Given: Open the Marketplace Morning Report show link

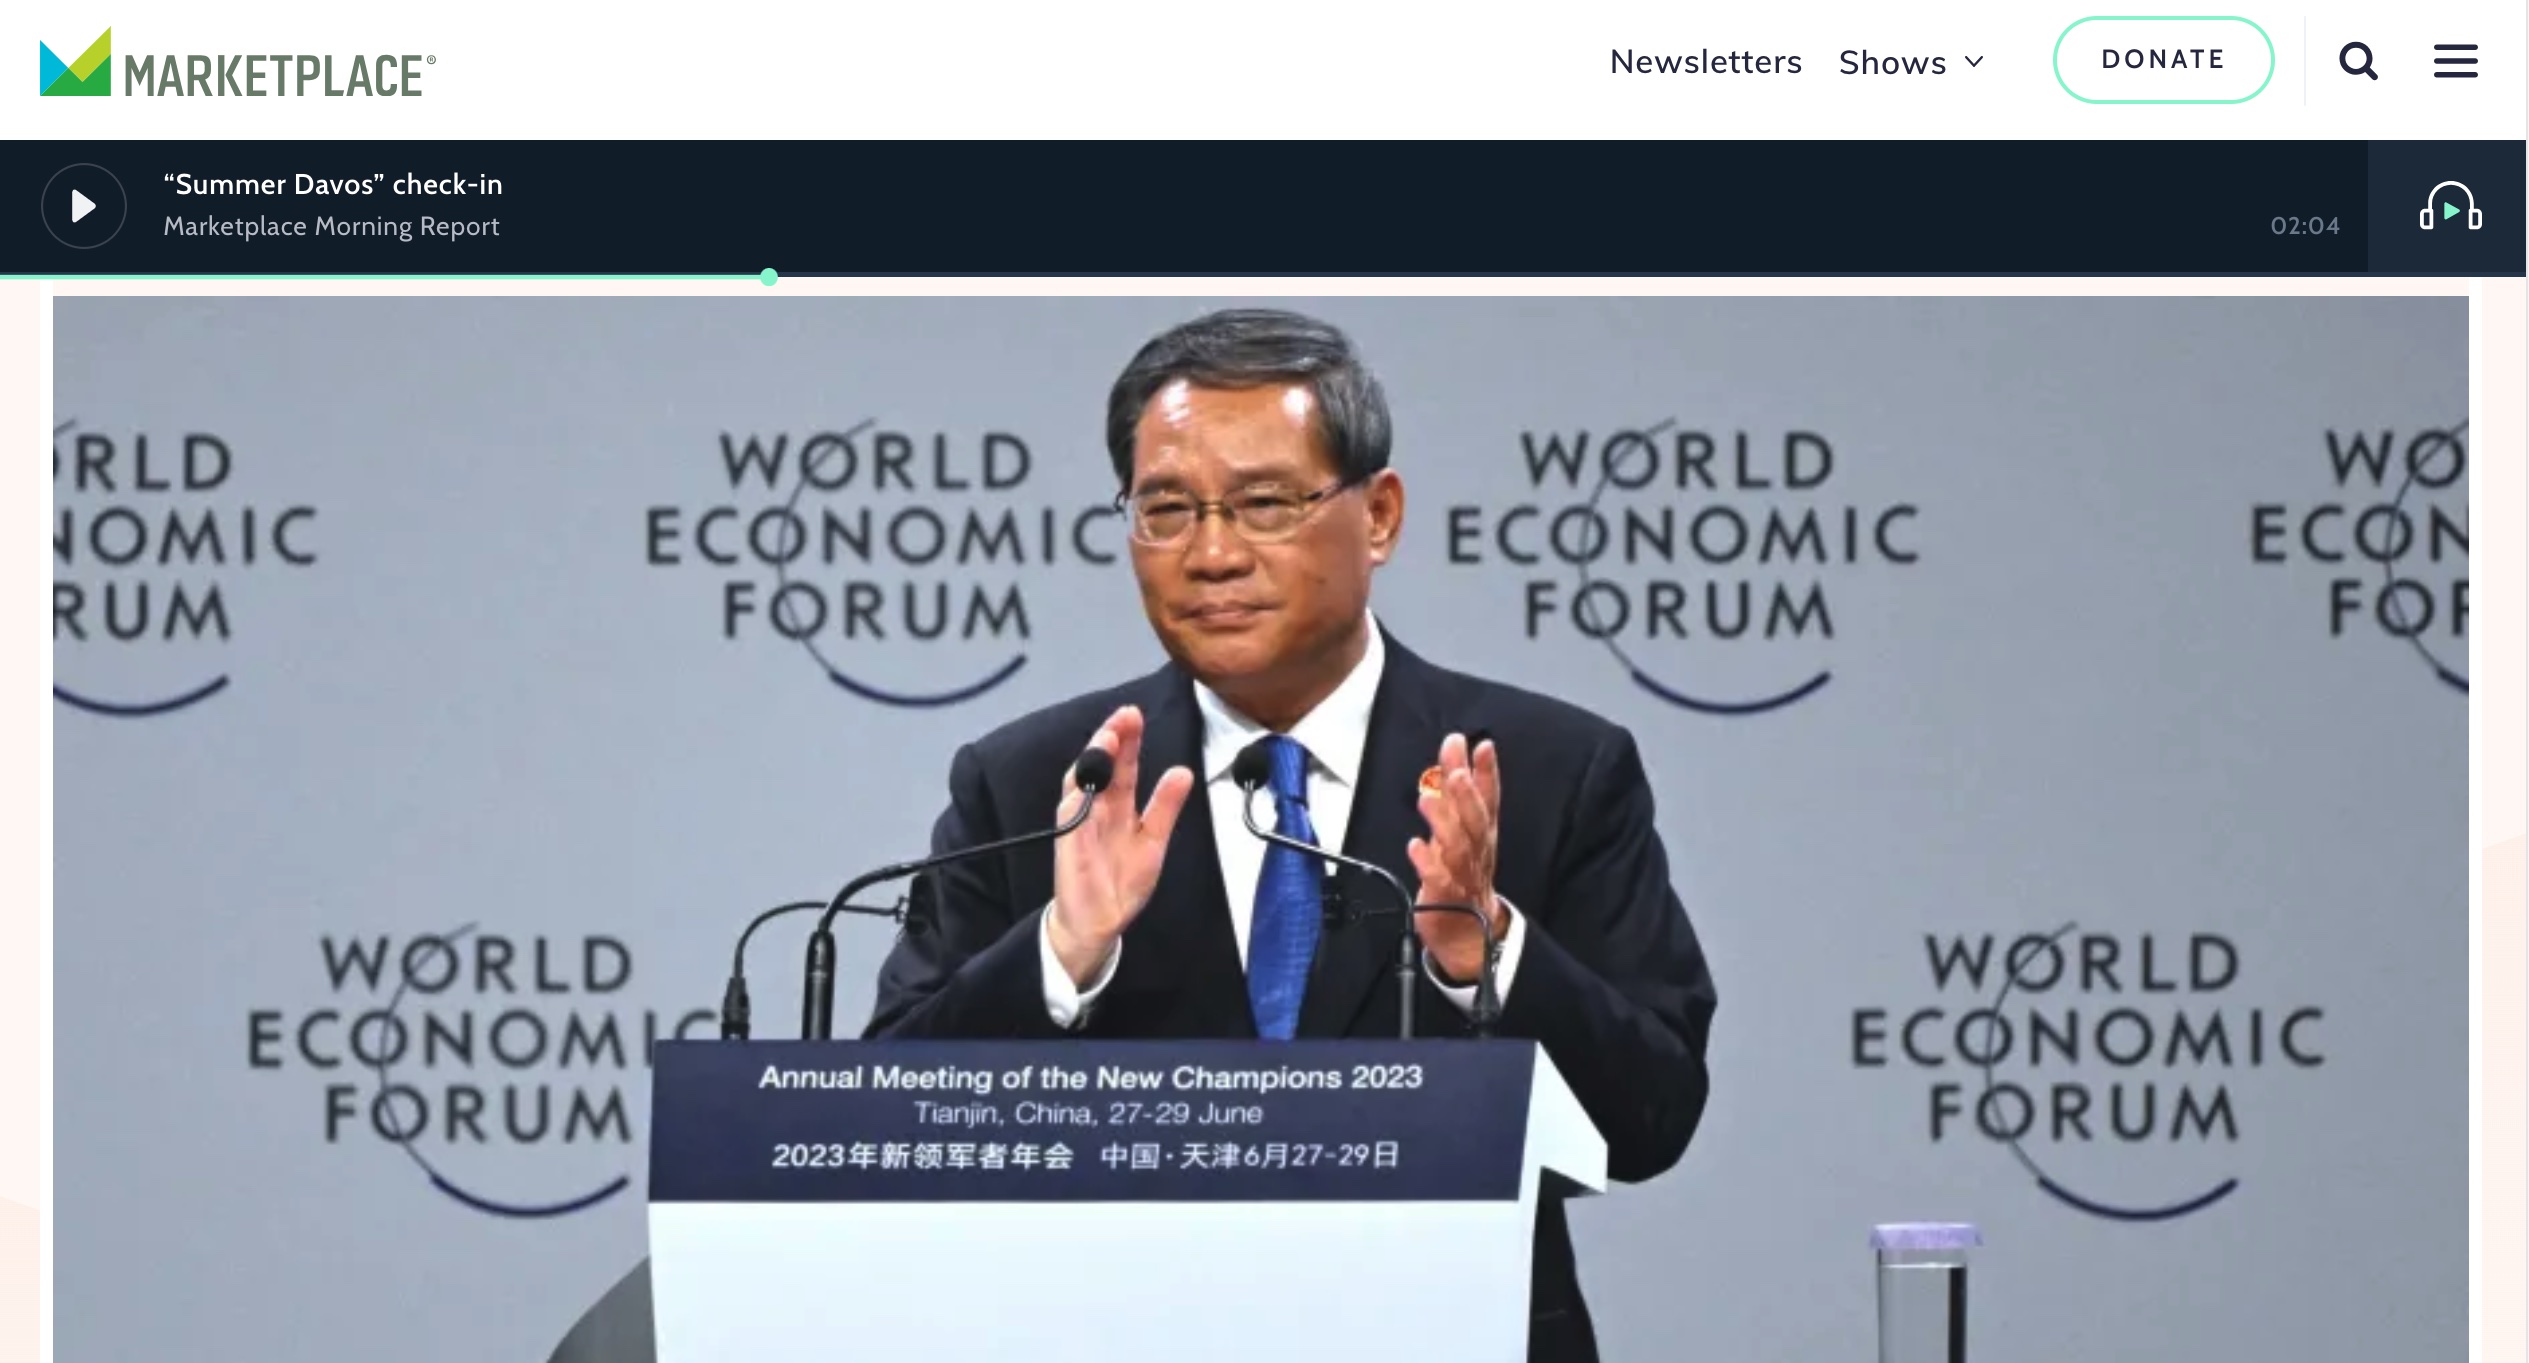Looking at the screenshot, I should tap(331, 226).
